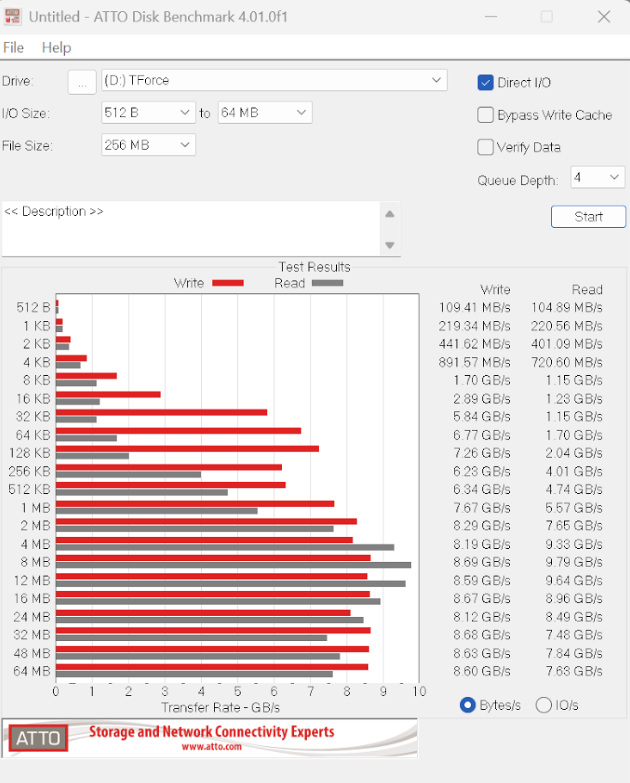Click the ATTO Disk Benchmark title bar icon

[12, 16]
